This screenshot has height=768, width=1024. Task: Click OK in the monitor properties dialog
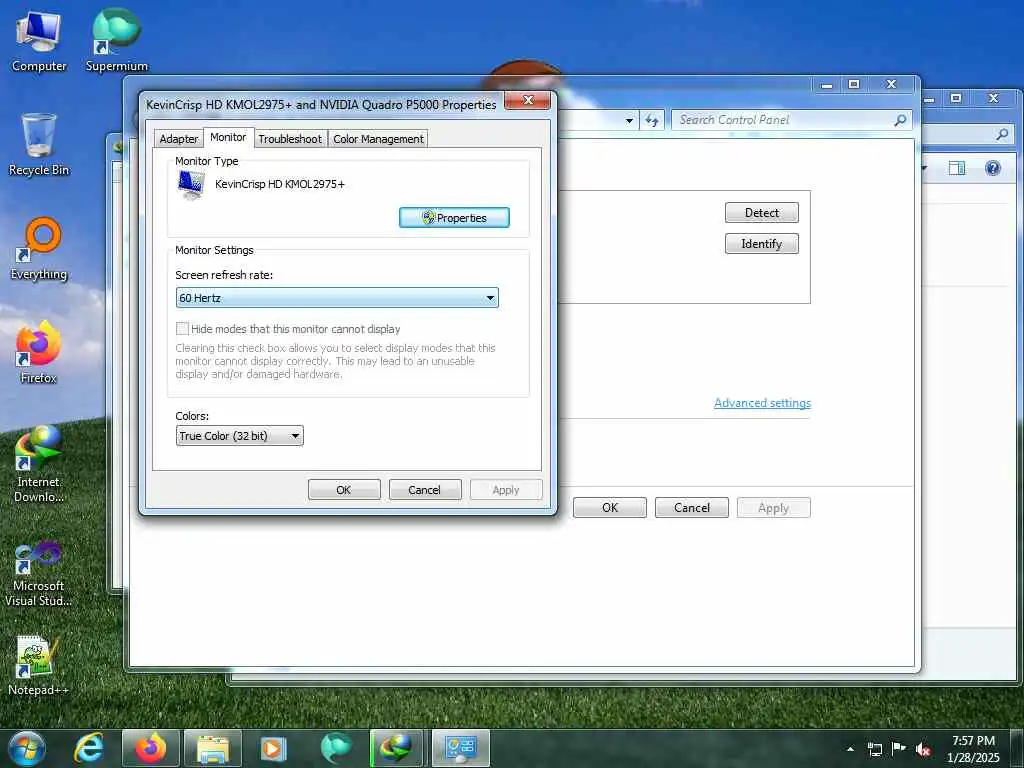click(344, 490)
